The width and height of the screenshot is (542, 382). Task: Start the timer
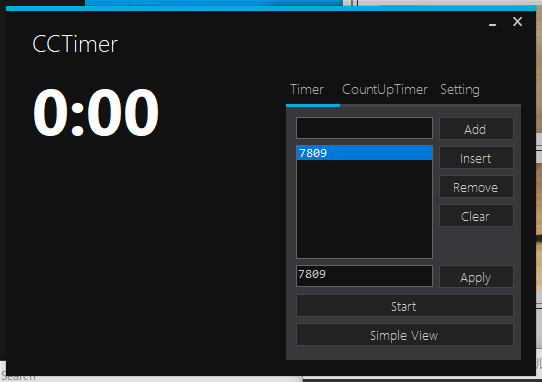(x=404, y=306)
